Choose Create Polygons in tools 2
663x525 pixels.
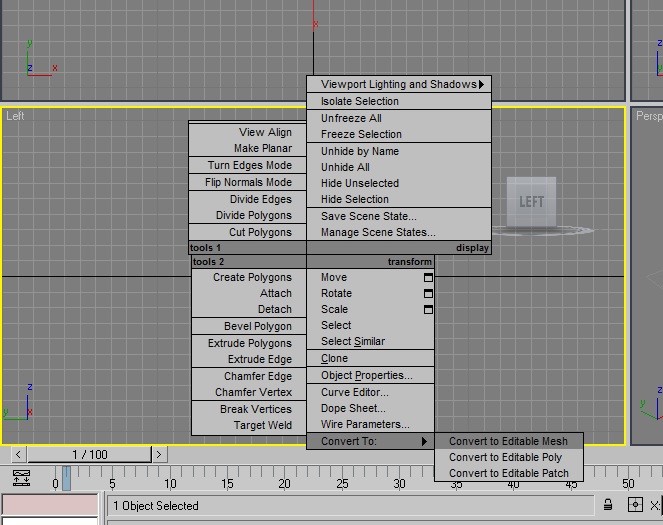(249, 277)
